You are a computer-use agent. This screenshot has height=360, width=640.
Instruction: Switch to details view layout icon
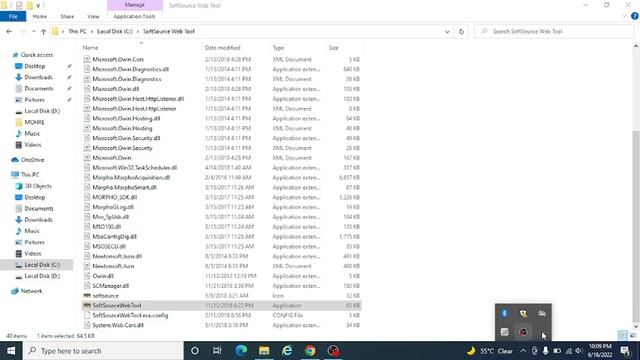click(622, 336)
